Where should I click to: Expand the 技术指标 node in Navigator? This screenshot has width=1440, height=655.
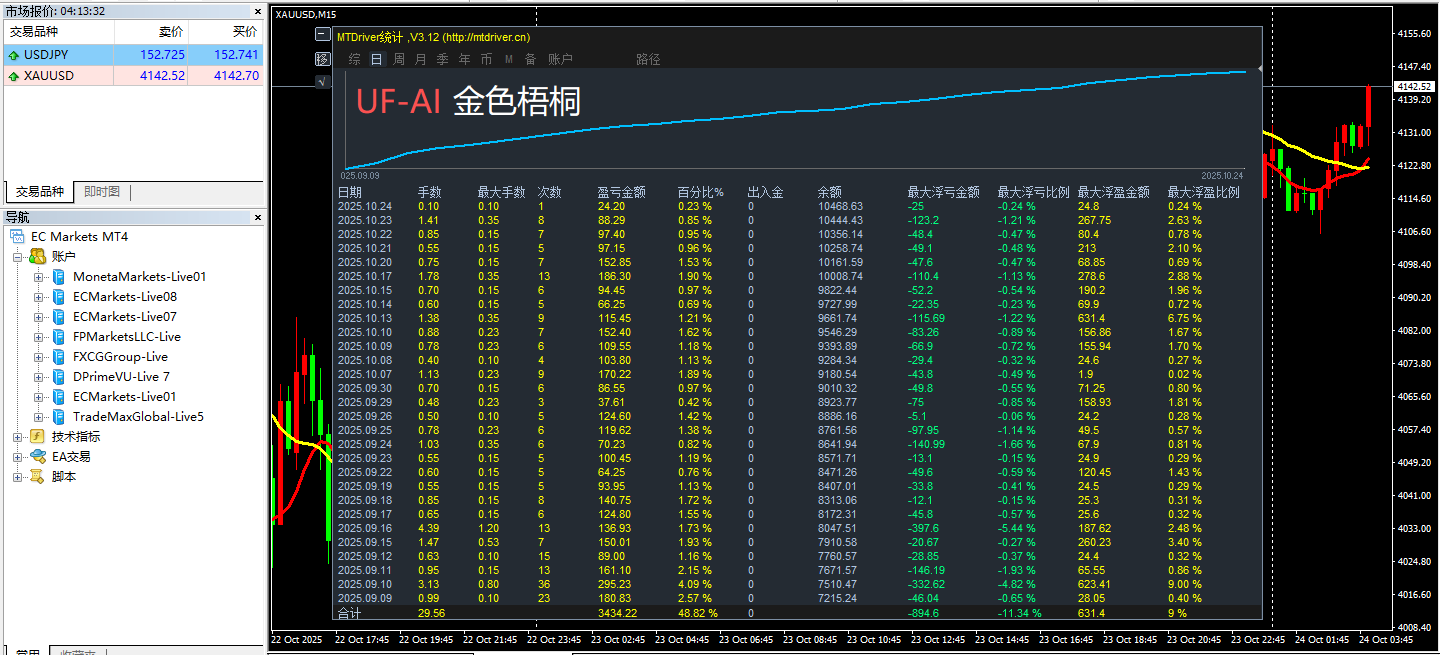18,437
